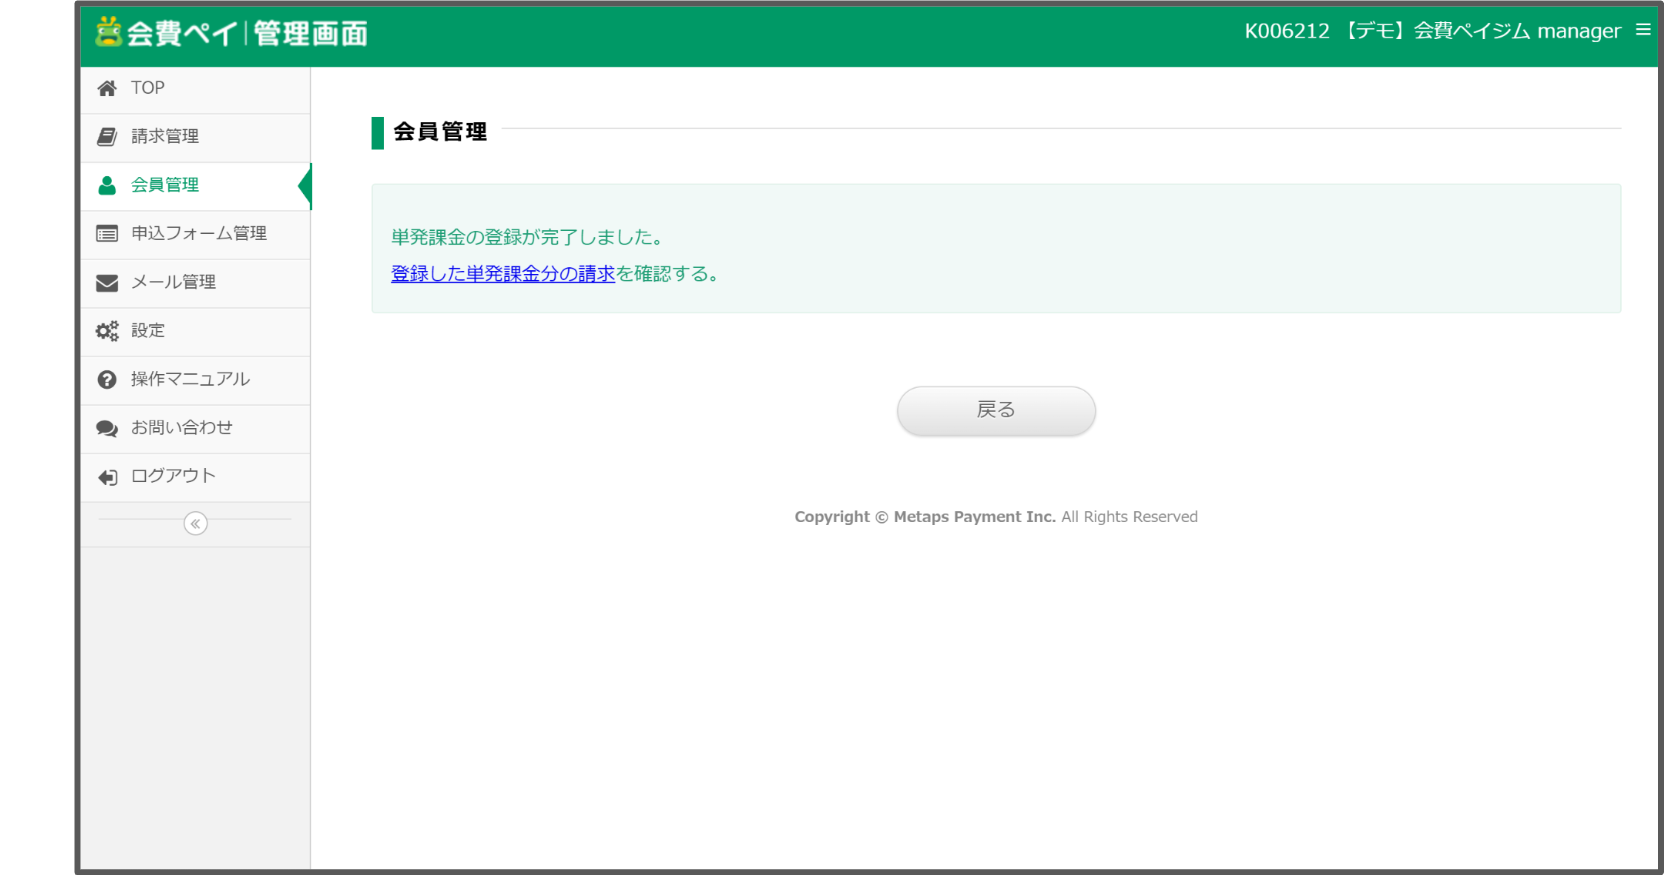Collapse the sidebar with the double chevron
1665x875 pixels.
[x=196, y=524]
